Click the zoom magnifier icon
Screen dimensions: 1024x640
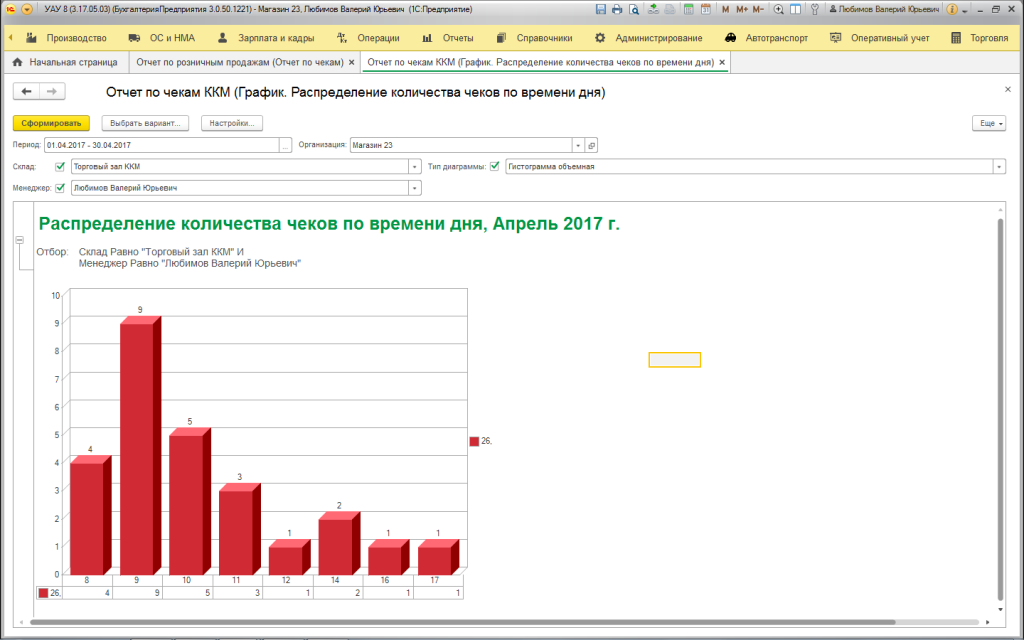(778, 10)
